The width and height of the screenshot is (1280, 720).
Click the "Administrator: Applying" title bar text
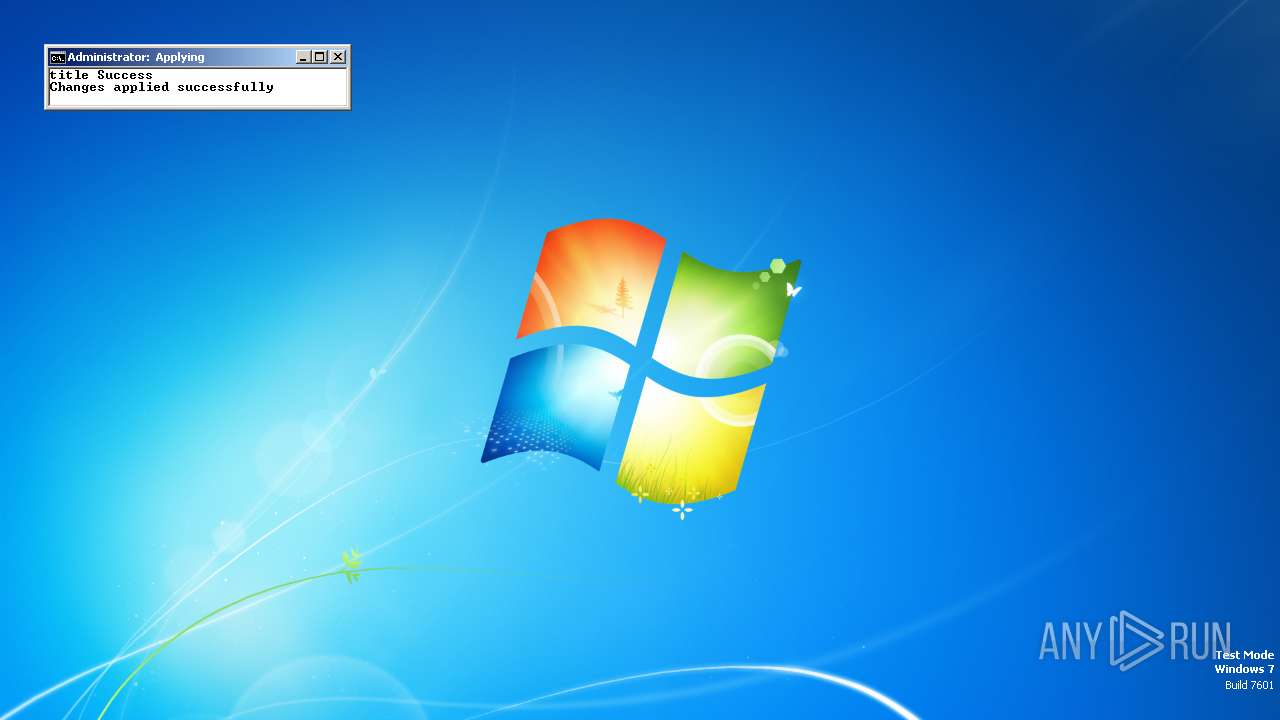136,57
